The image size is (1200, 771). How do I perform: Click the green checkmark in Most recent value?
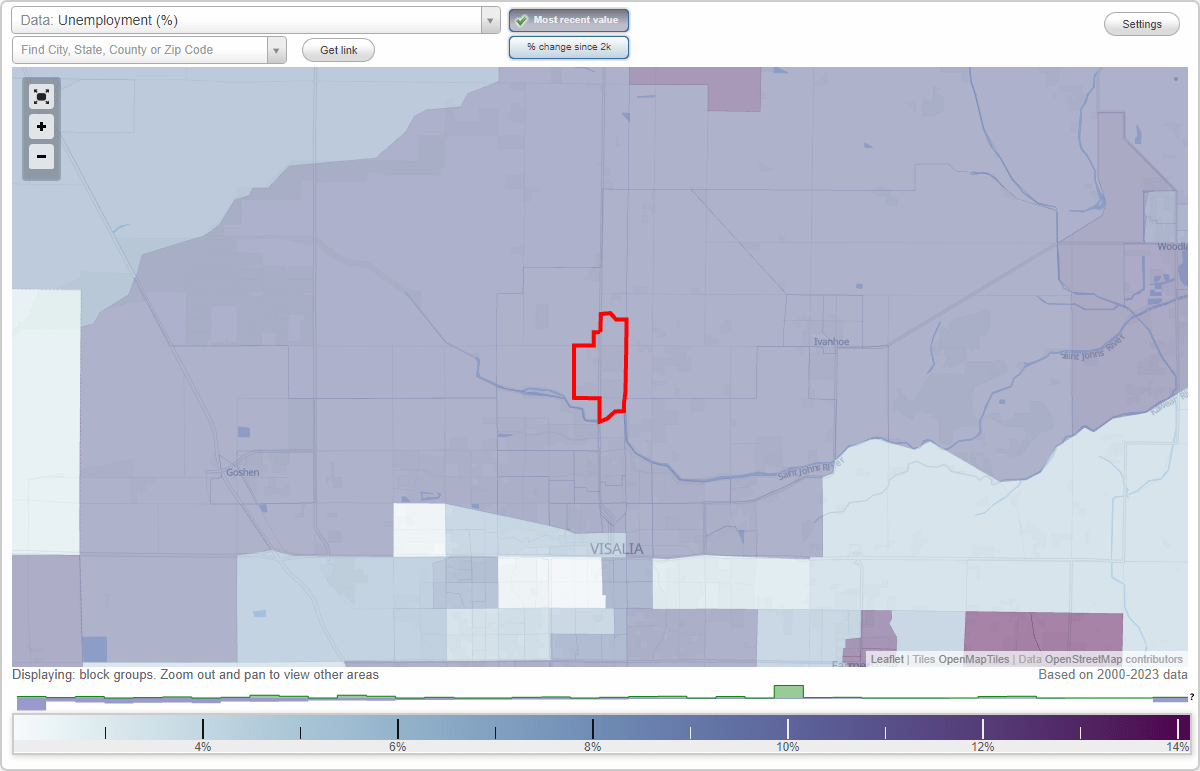coord(521,19)
